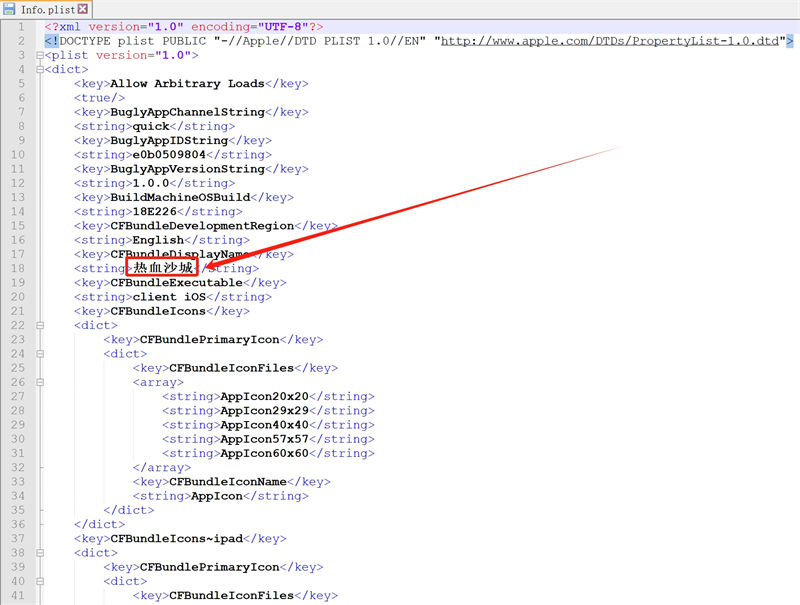Click the closing /array tag on line 32
The image size is (800, 605).
[162, 467]
